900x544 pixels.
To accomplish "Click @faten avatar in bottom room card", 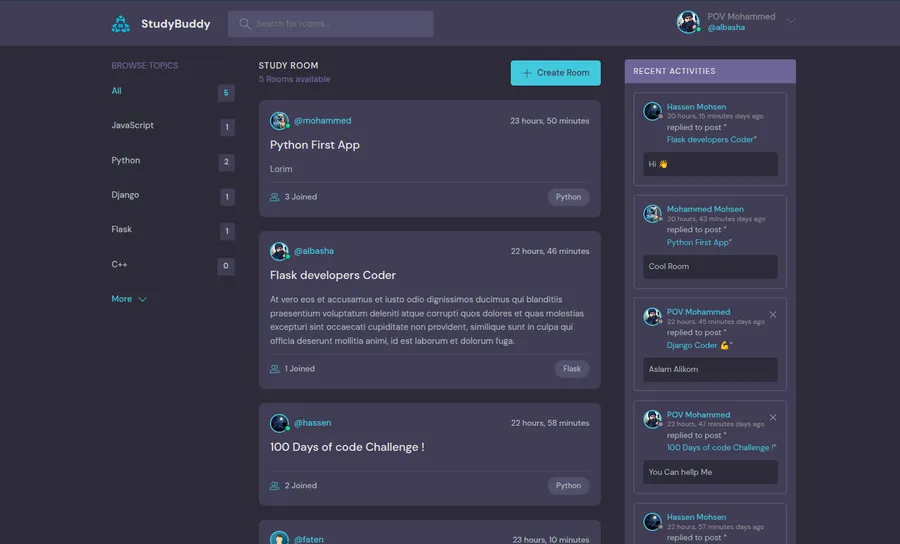I will coord(280,538).
